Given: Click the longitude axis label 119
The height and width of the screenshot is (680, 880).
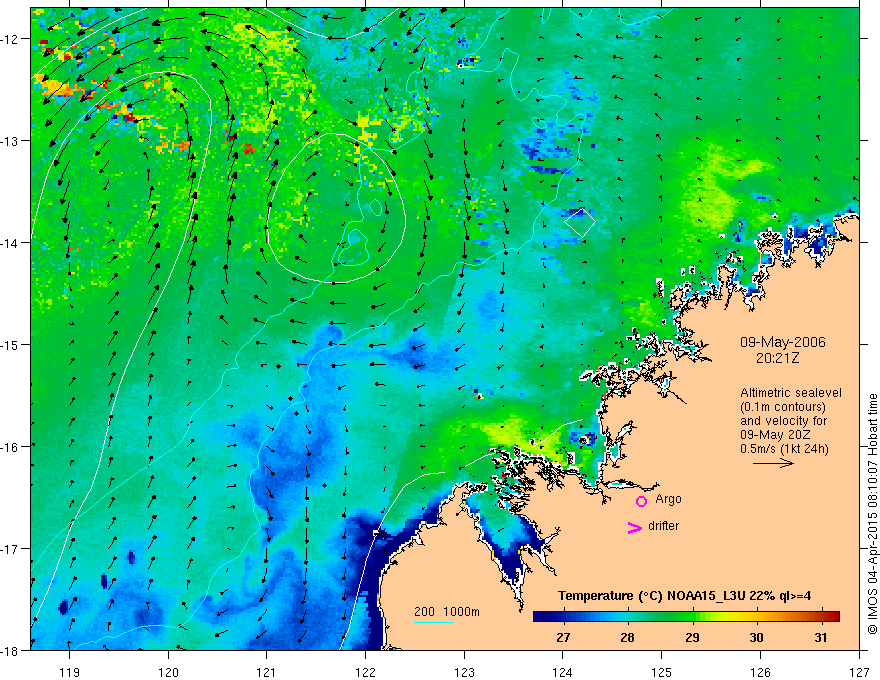Looking at the screenshot, I should tap(70, 673).
